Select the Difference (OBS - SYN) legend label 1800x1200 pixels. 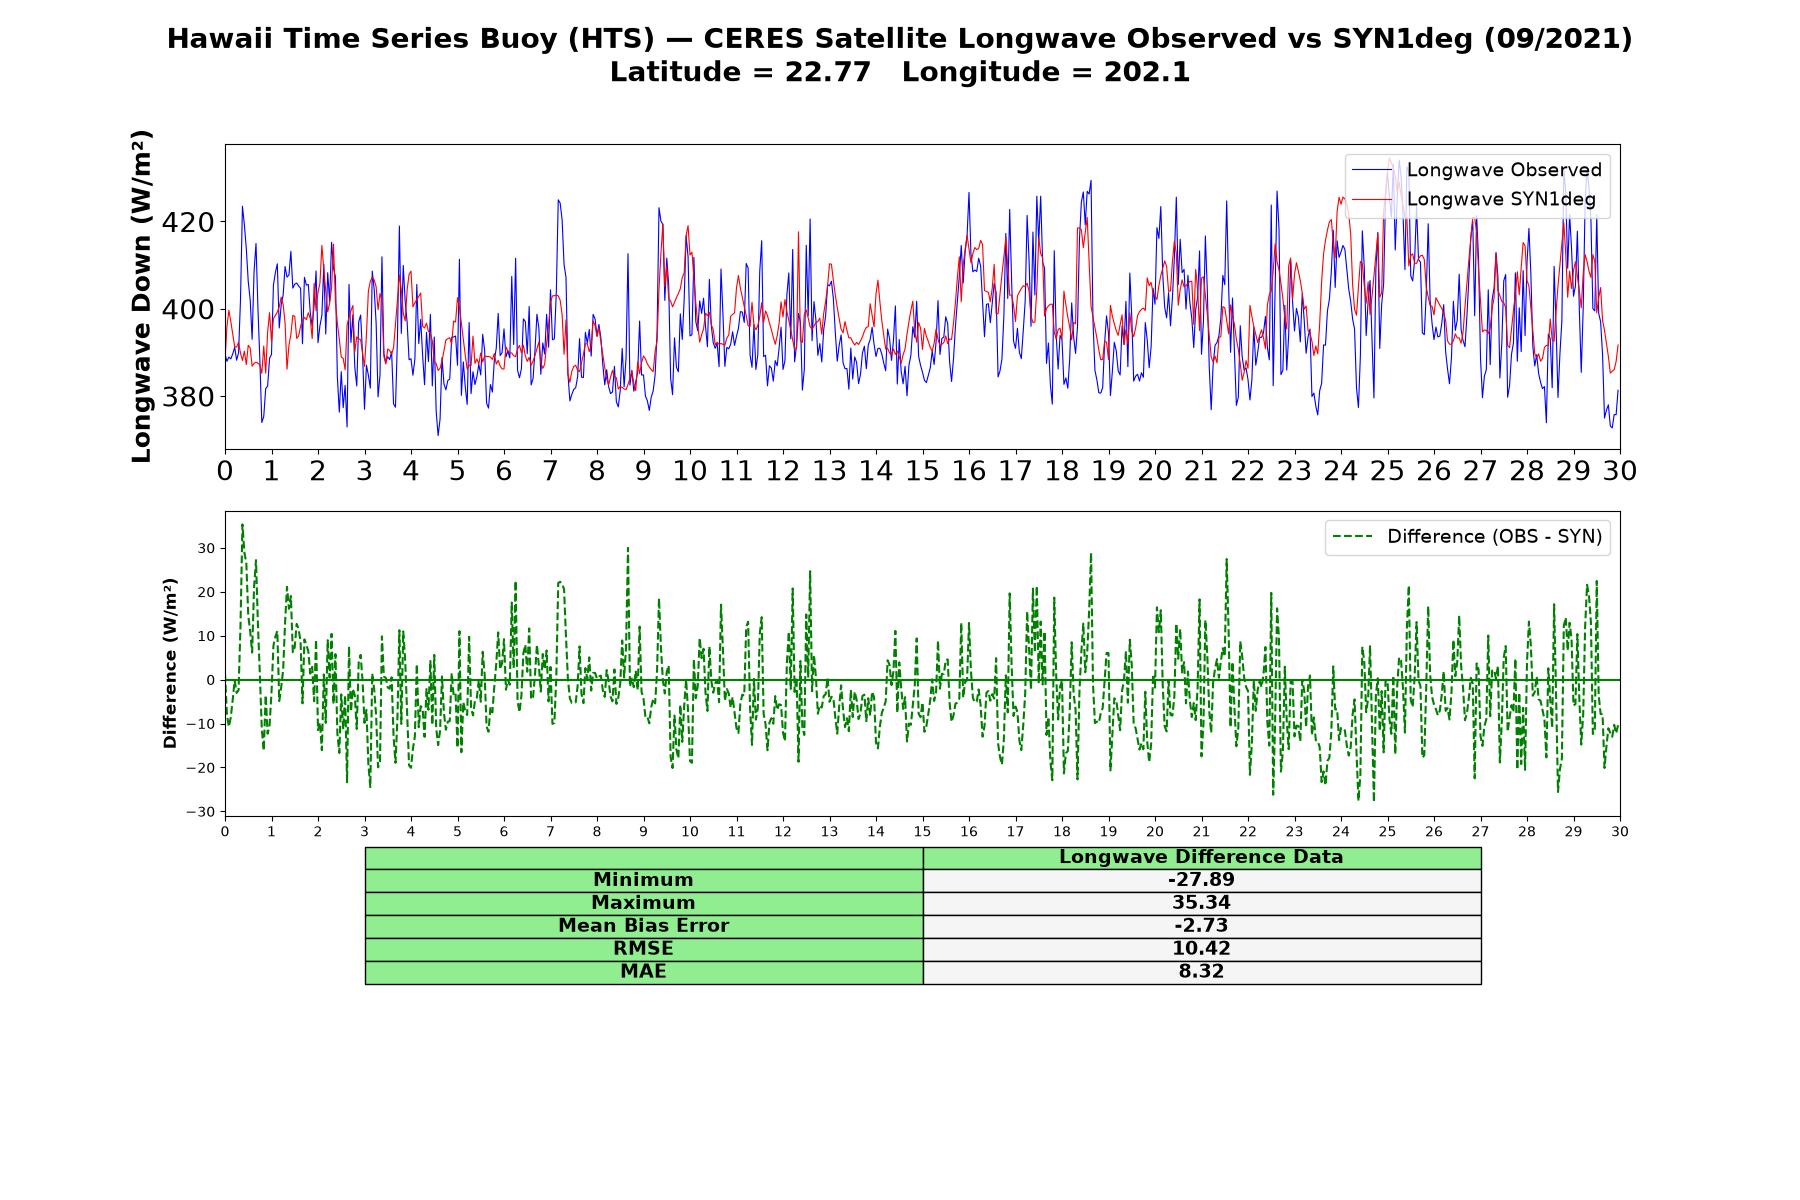coord(1494,537)
